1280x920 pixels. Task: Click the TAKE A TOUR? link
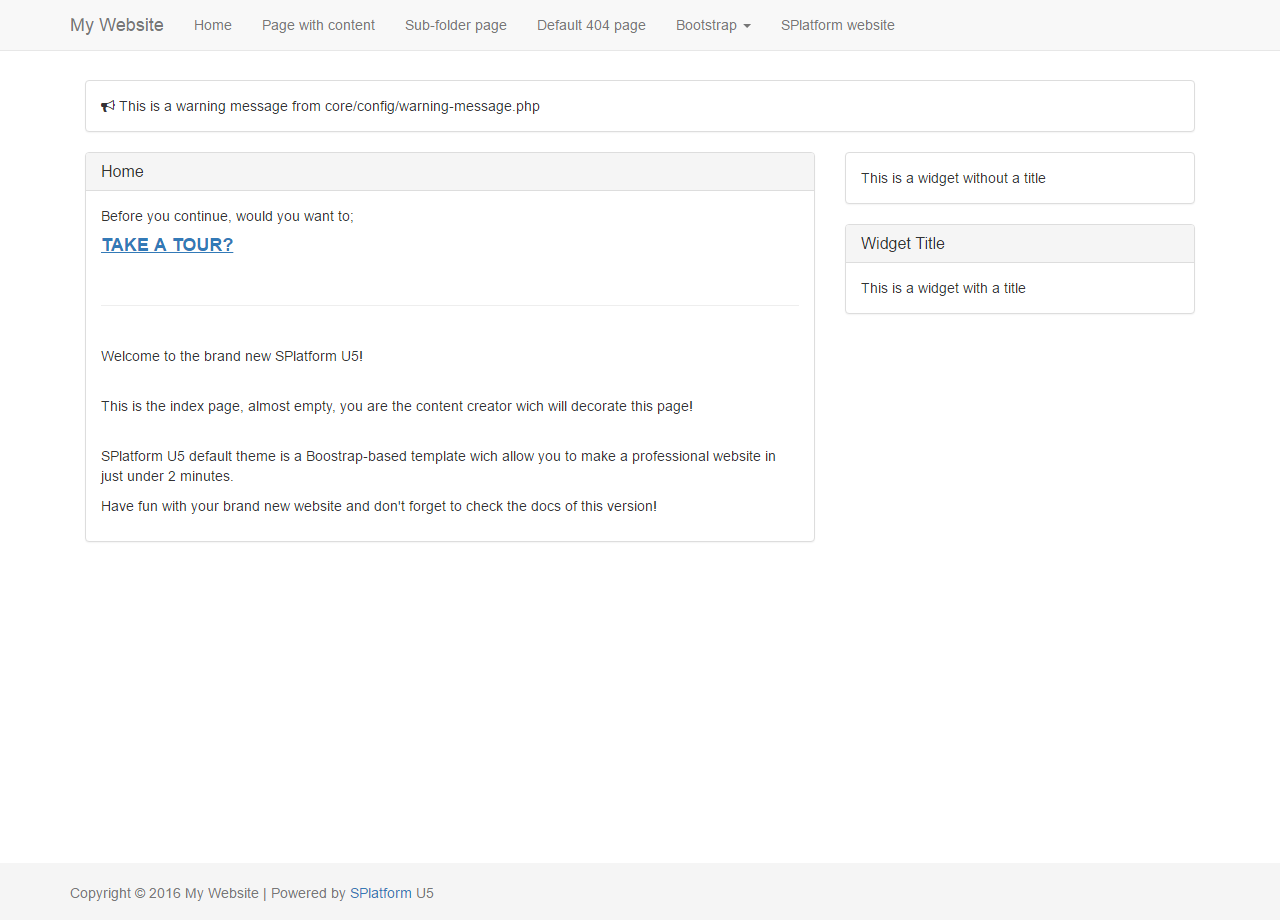[x=167, y=245]
